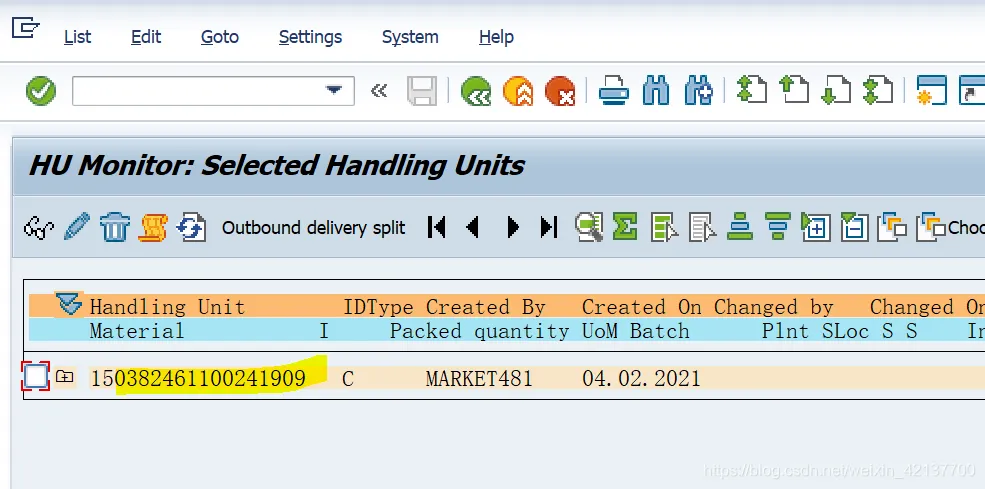Click the Sort Descending icon
The width and height of the screenshot is (985, 489).
[778, 227]
